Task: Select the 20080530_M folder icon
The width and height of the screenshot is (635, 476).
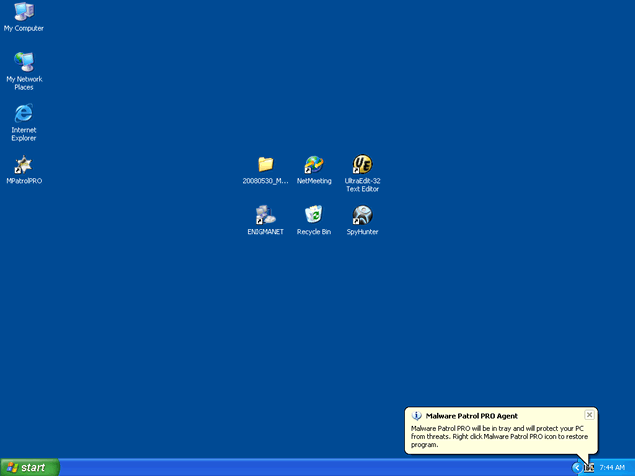Action: point(265,165)
